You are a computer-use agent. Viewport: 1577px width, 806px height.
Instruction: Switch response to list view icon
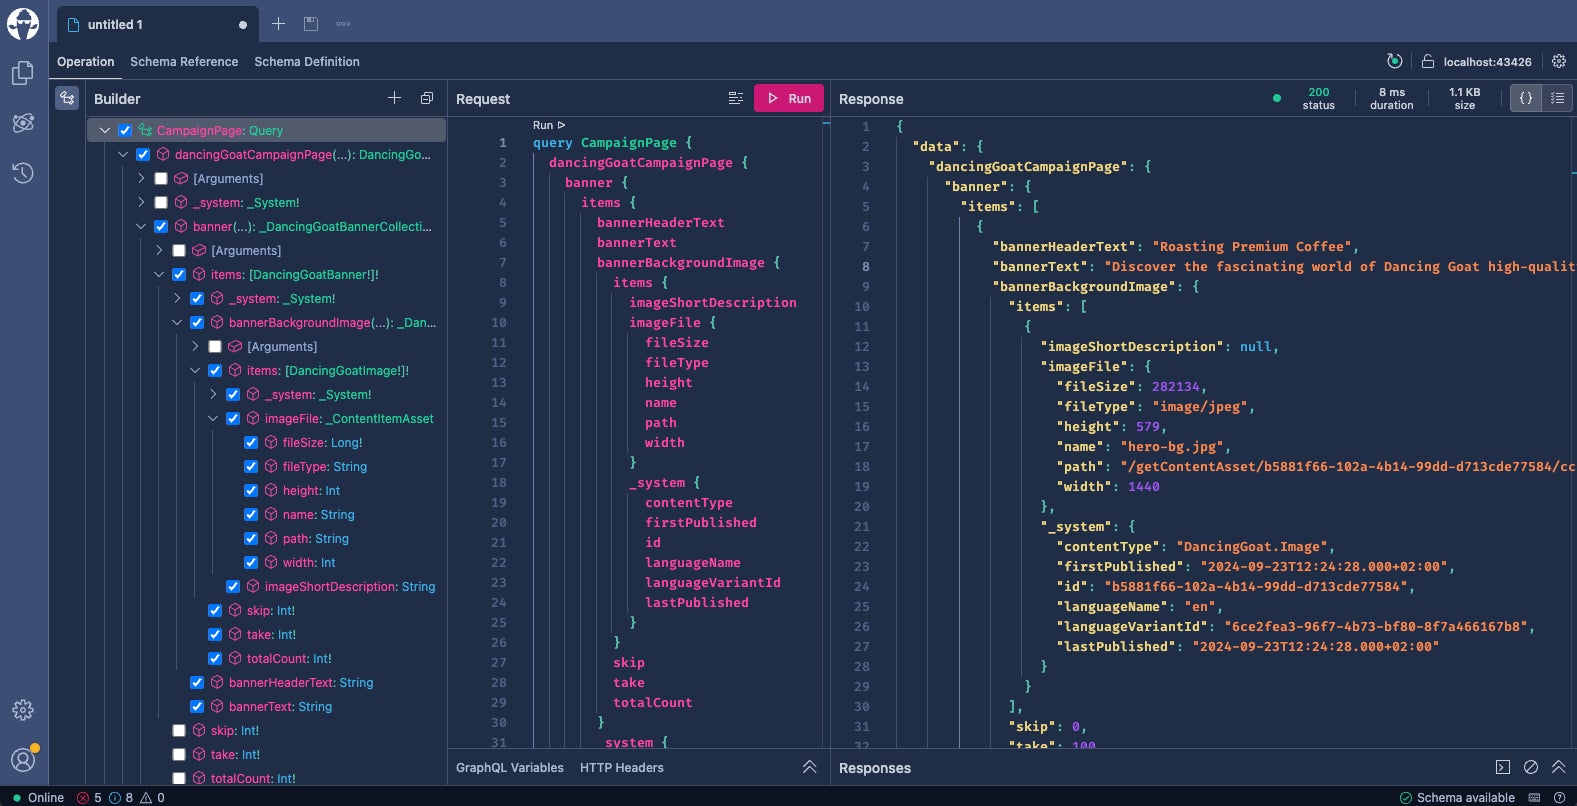1557,98
